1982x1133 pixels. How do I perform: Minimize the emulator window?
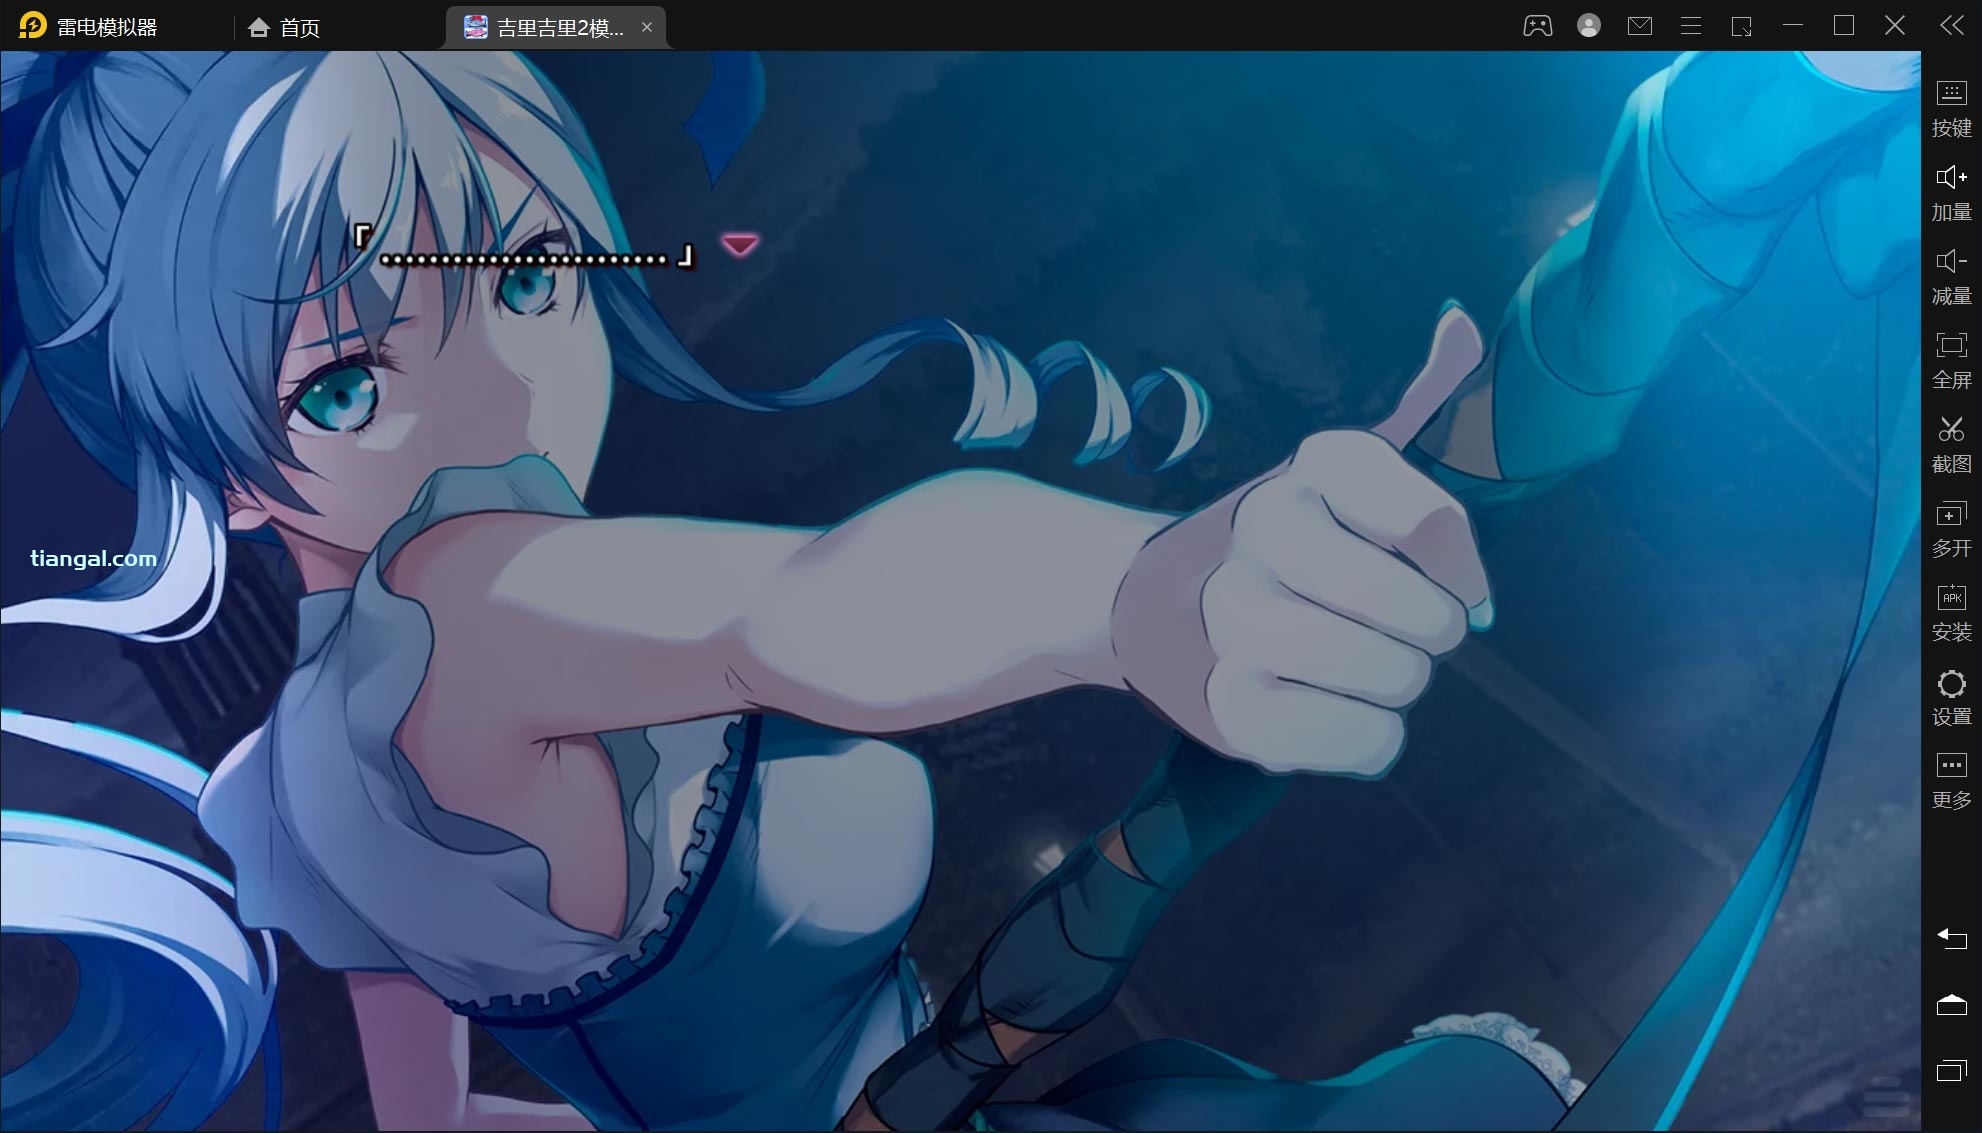(1792, 26)
